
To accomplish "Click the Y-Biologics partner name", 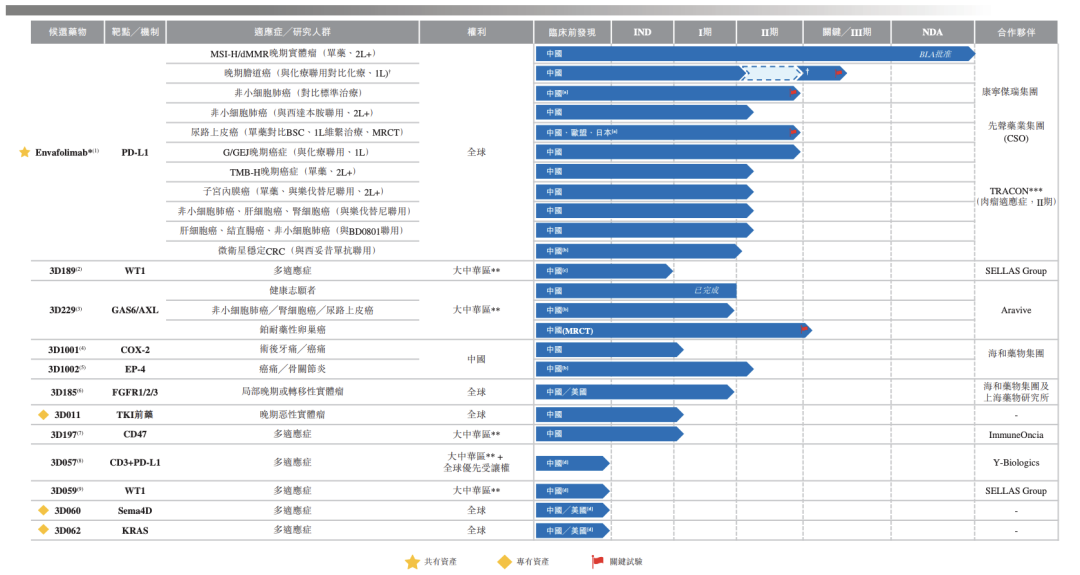I will (1016, 463).
